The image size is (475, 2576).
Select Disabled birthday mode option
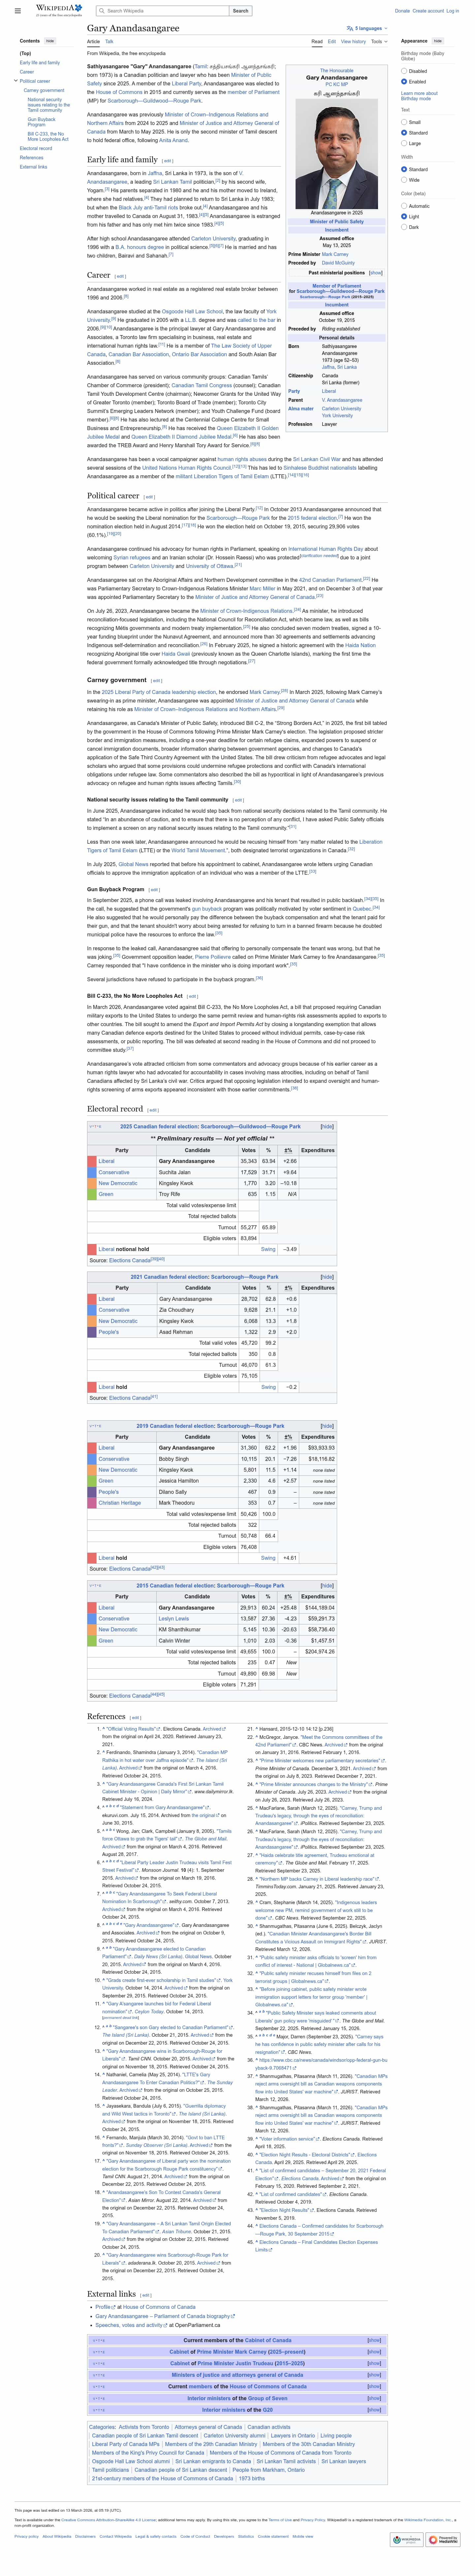click(x=404, y=71)
